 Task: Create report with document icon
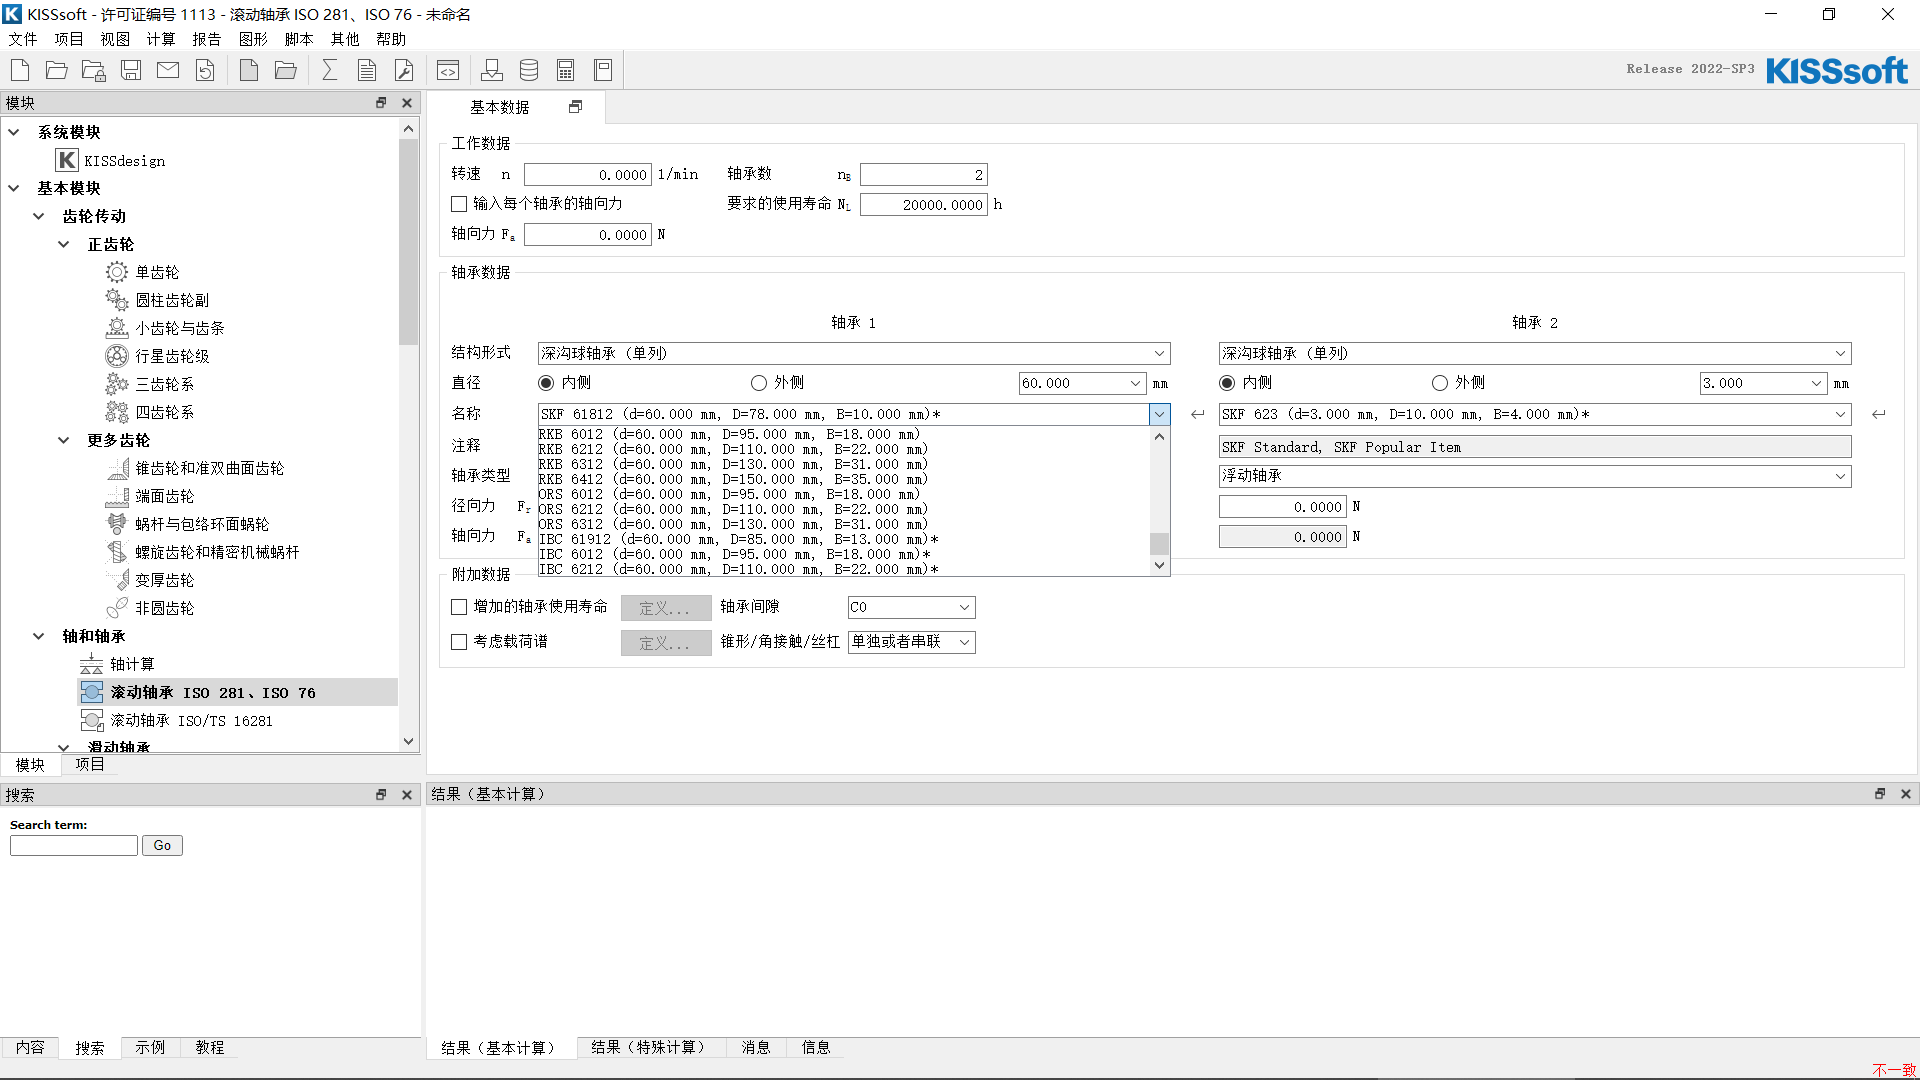coord(367,70)
